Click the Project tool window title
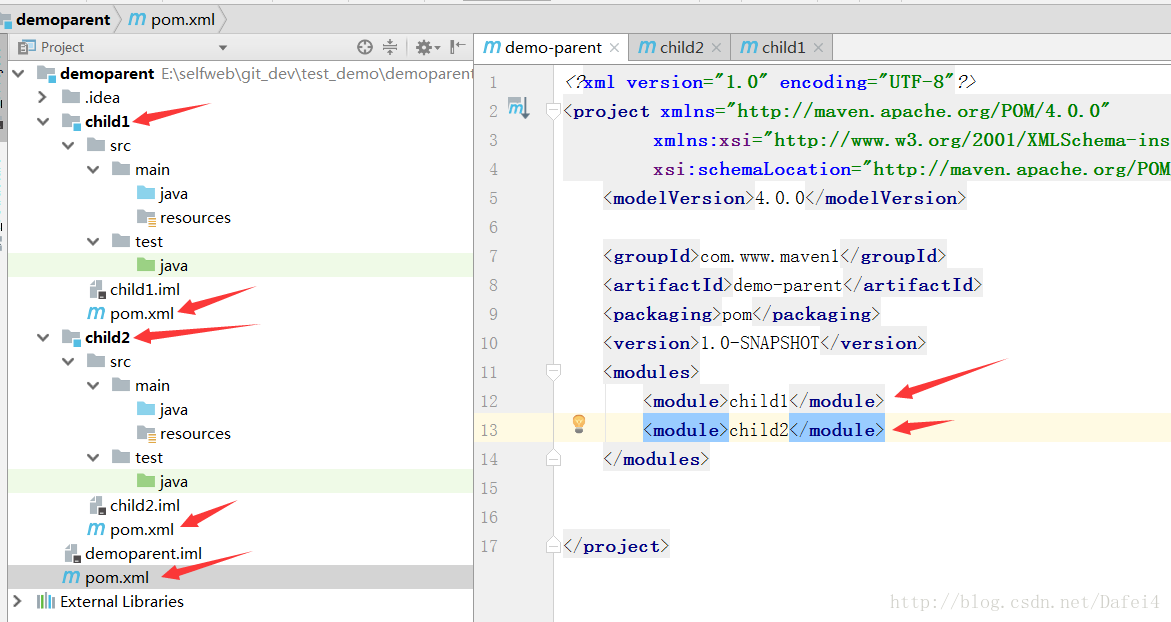This screenshot has height=622, width=1171. 62,48
